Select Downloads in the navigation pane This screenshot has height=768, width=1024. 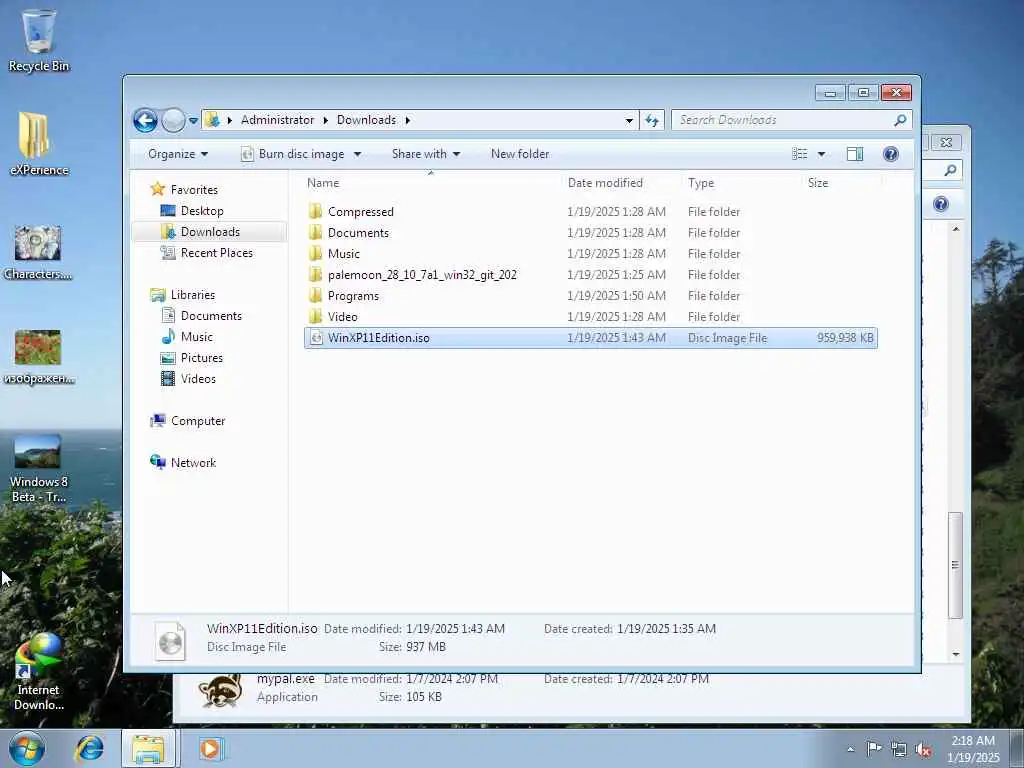[x=210, y=232]
